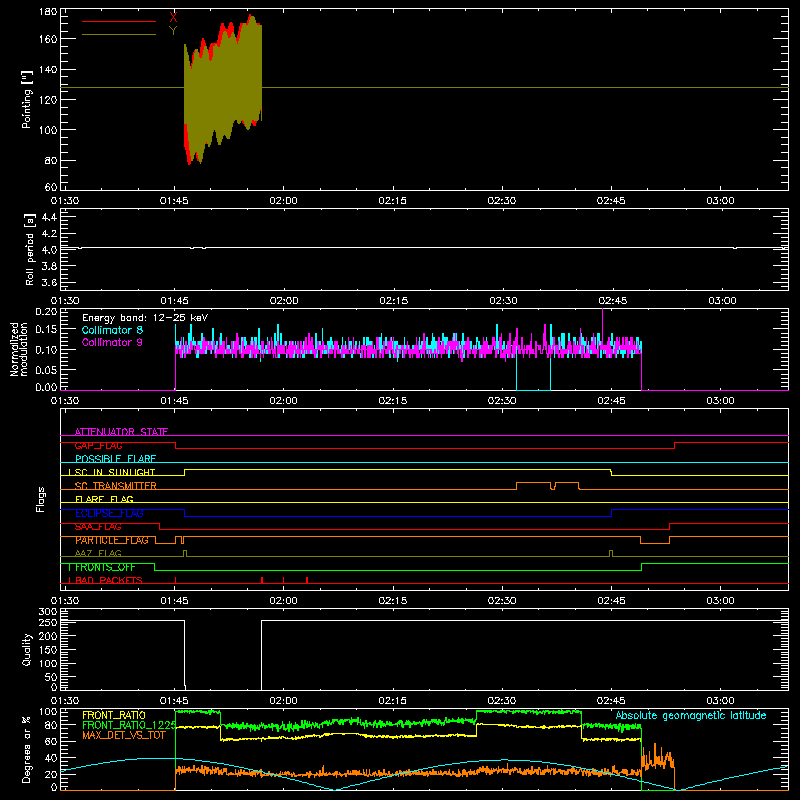The height and width of the screenshot is (800, 800).
Task: Click the 0.20 tick on modulation axis
Action: (46, 311)
